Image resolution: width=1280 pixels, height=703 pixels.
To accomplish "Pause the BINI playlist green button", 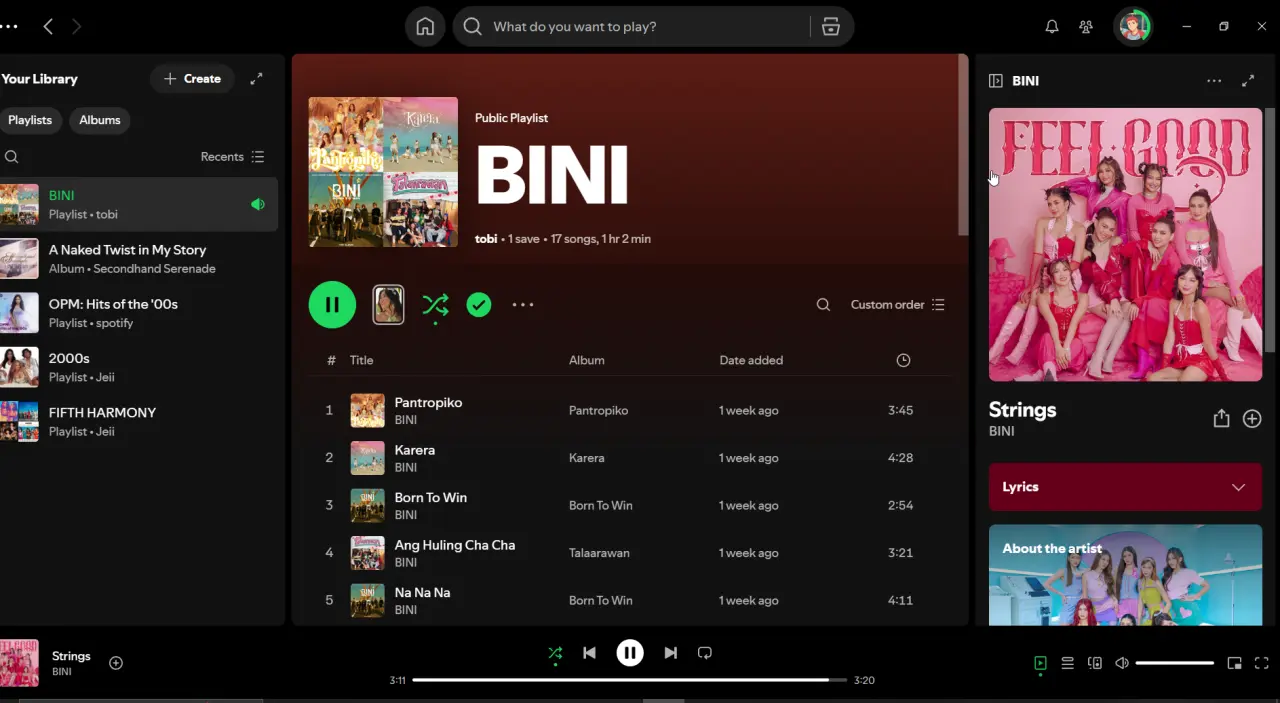I will [x=332, y=304].
